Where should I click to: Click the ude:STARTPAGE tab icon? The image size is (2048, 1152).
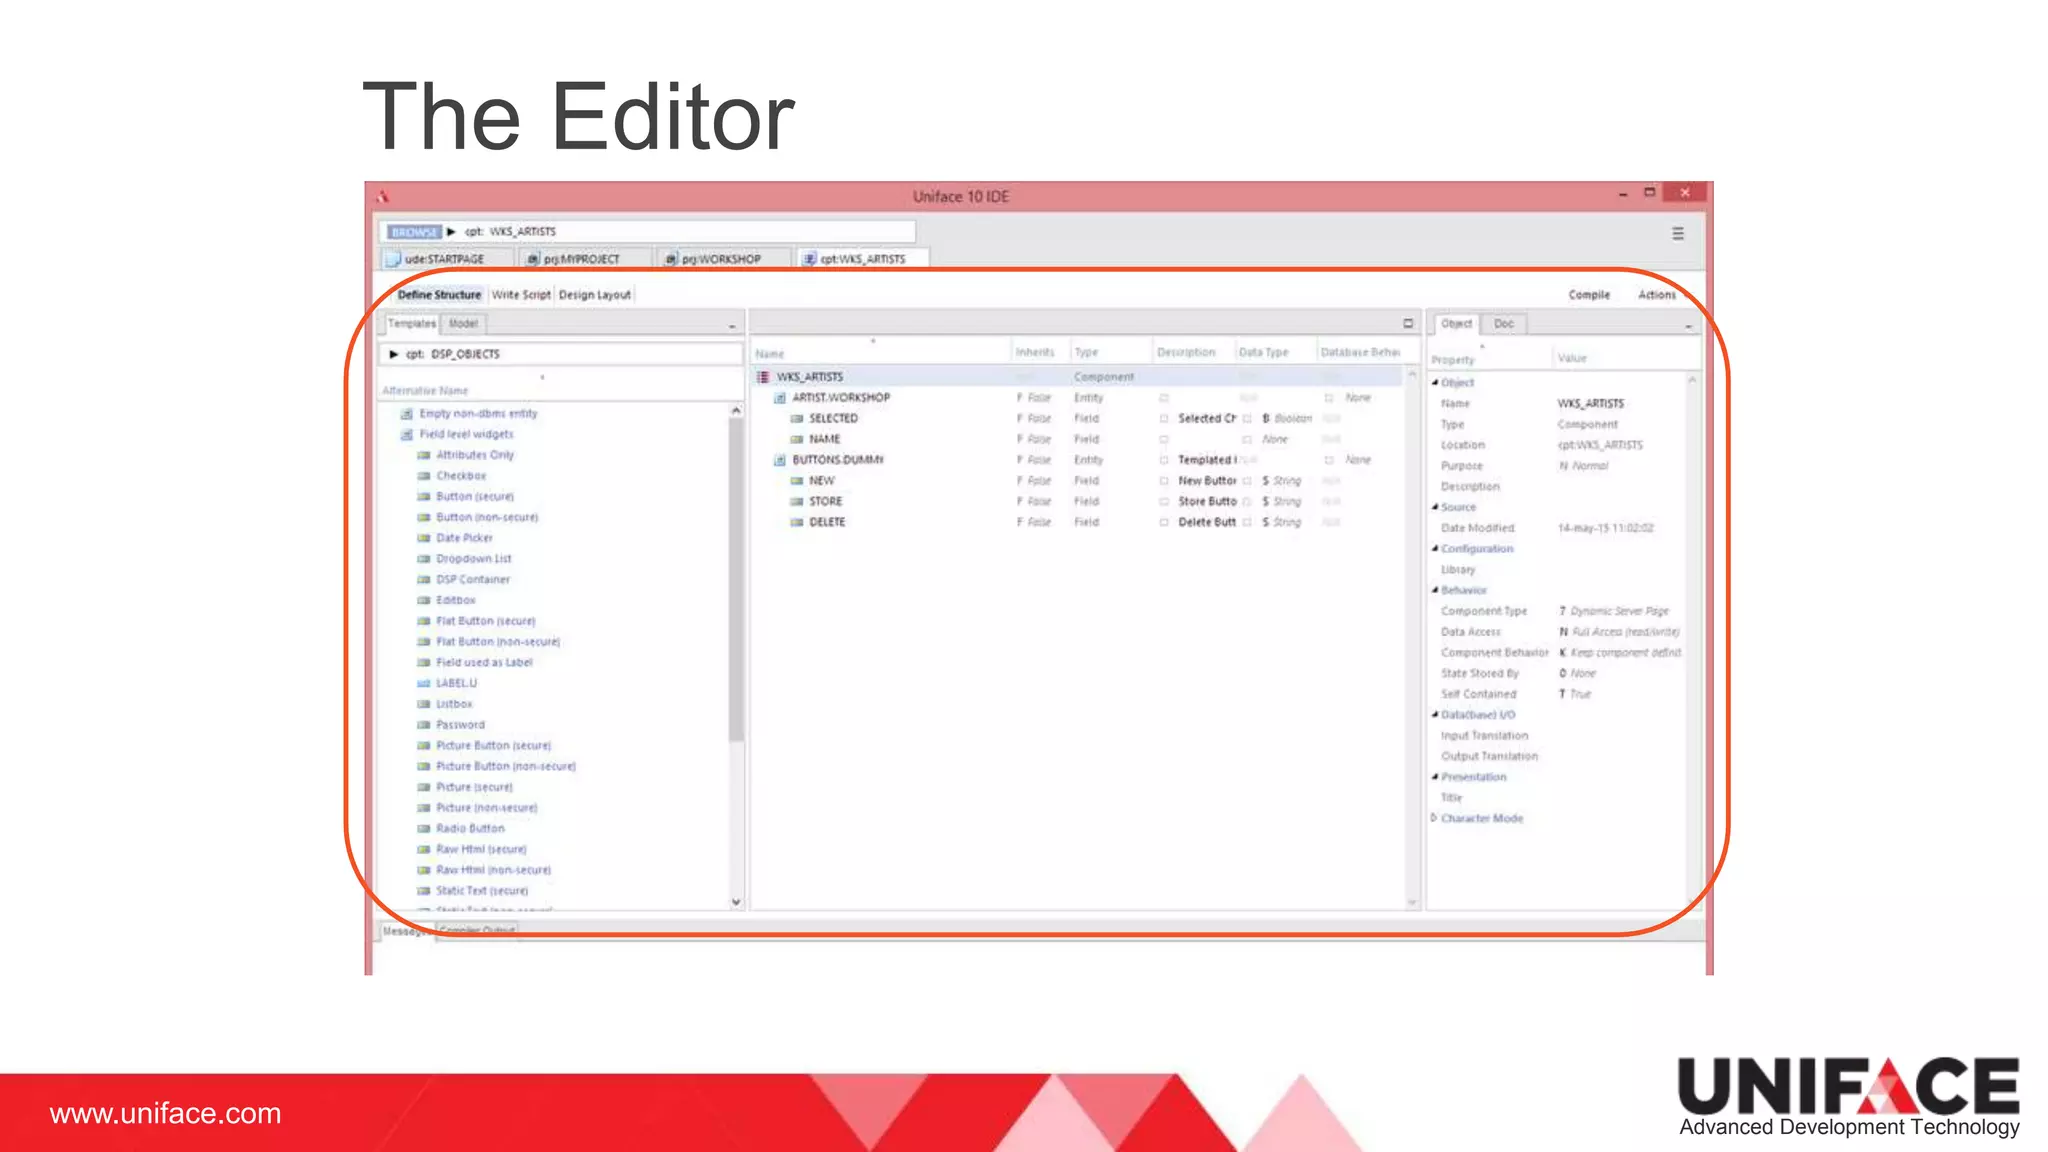click(x=394, y=259)
